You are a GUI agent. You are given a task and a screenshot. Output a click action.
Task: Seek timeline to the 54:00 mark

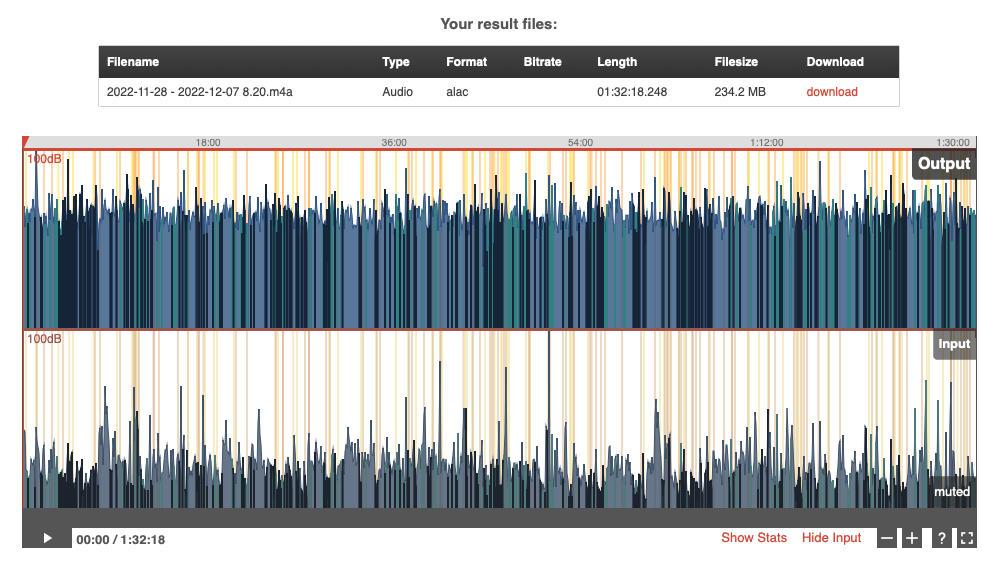coord(580,143)
